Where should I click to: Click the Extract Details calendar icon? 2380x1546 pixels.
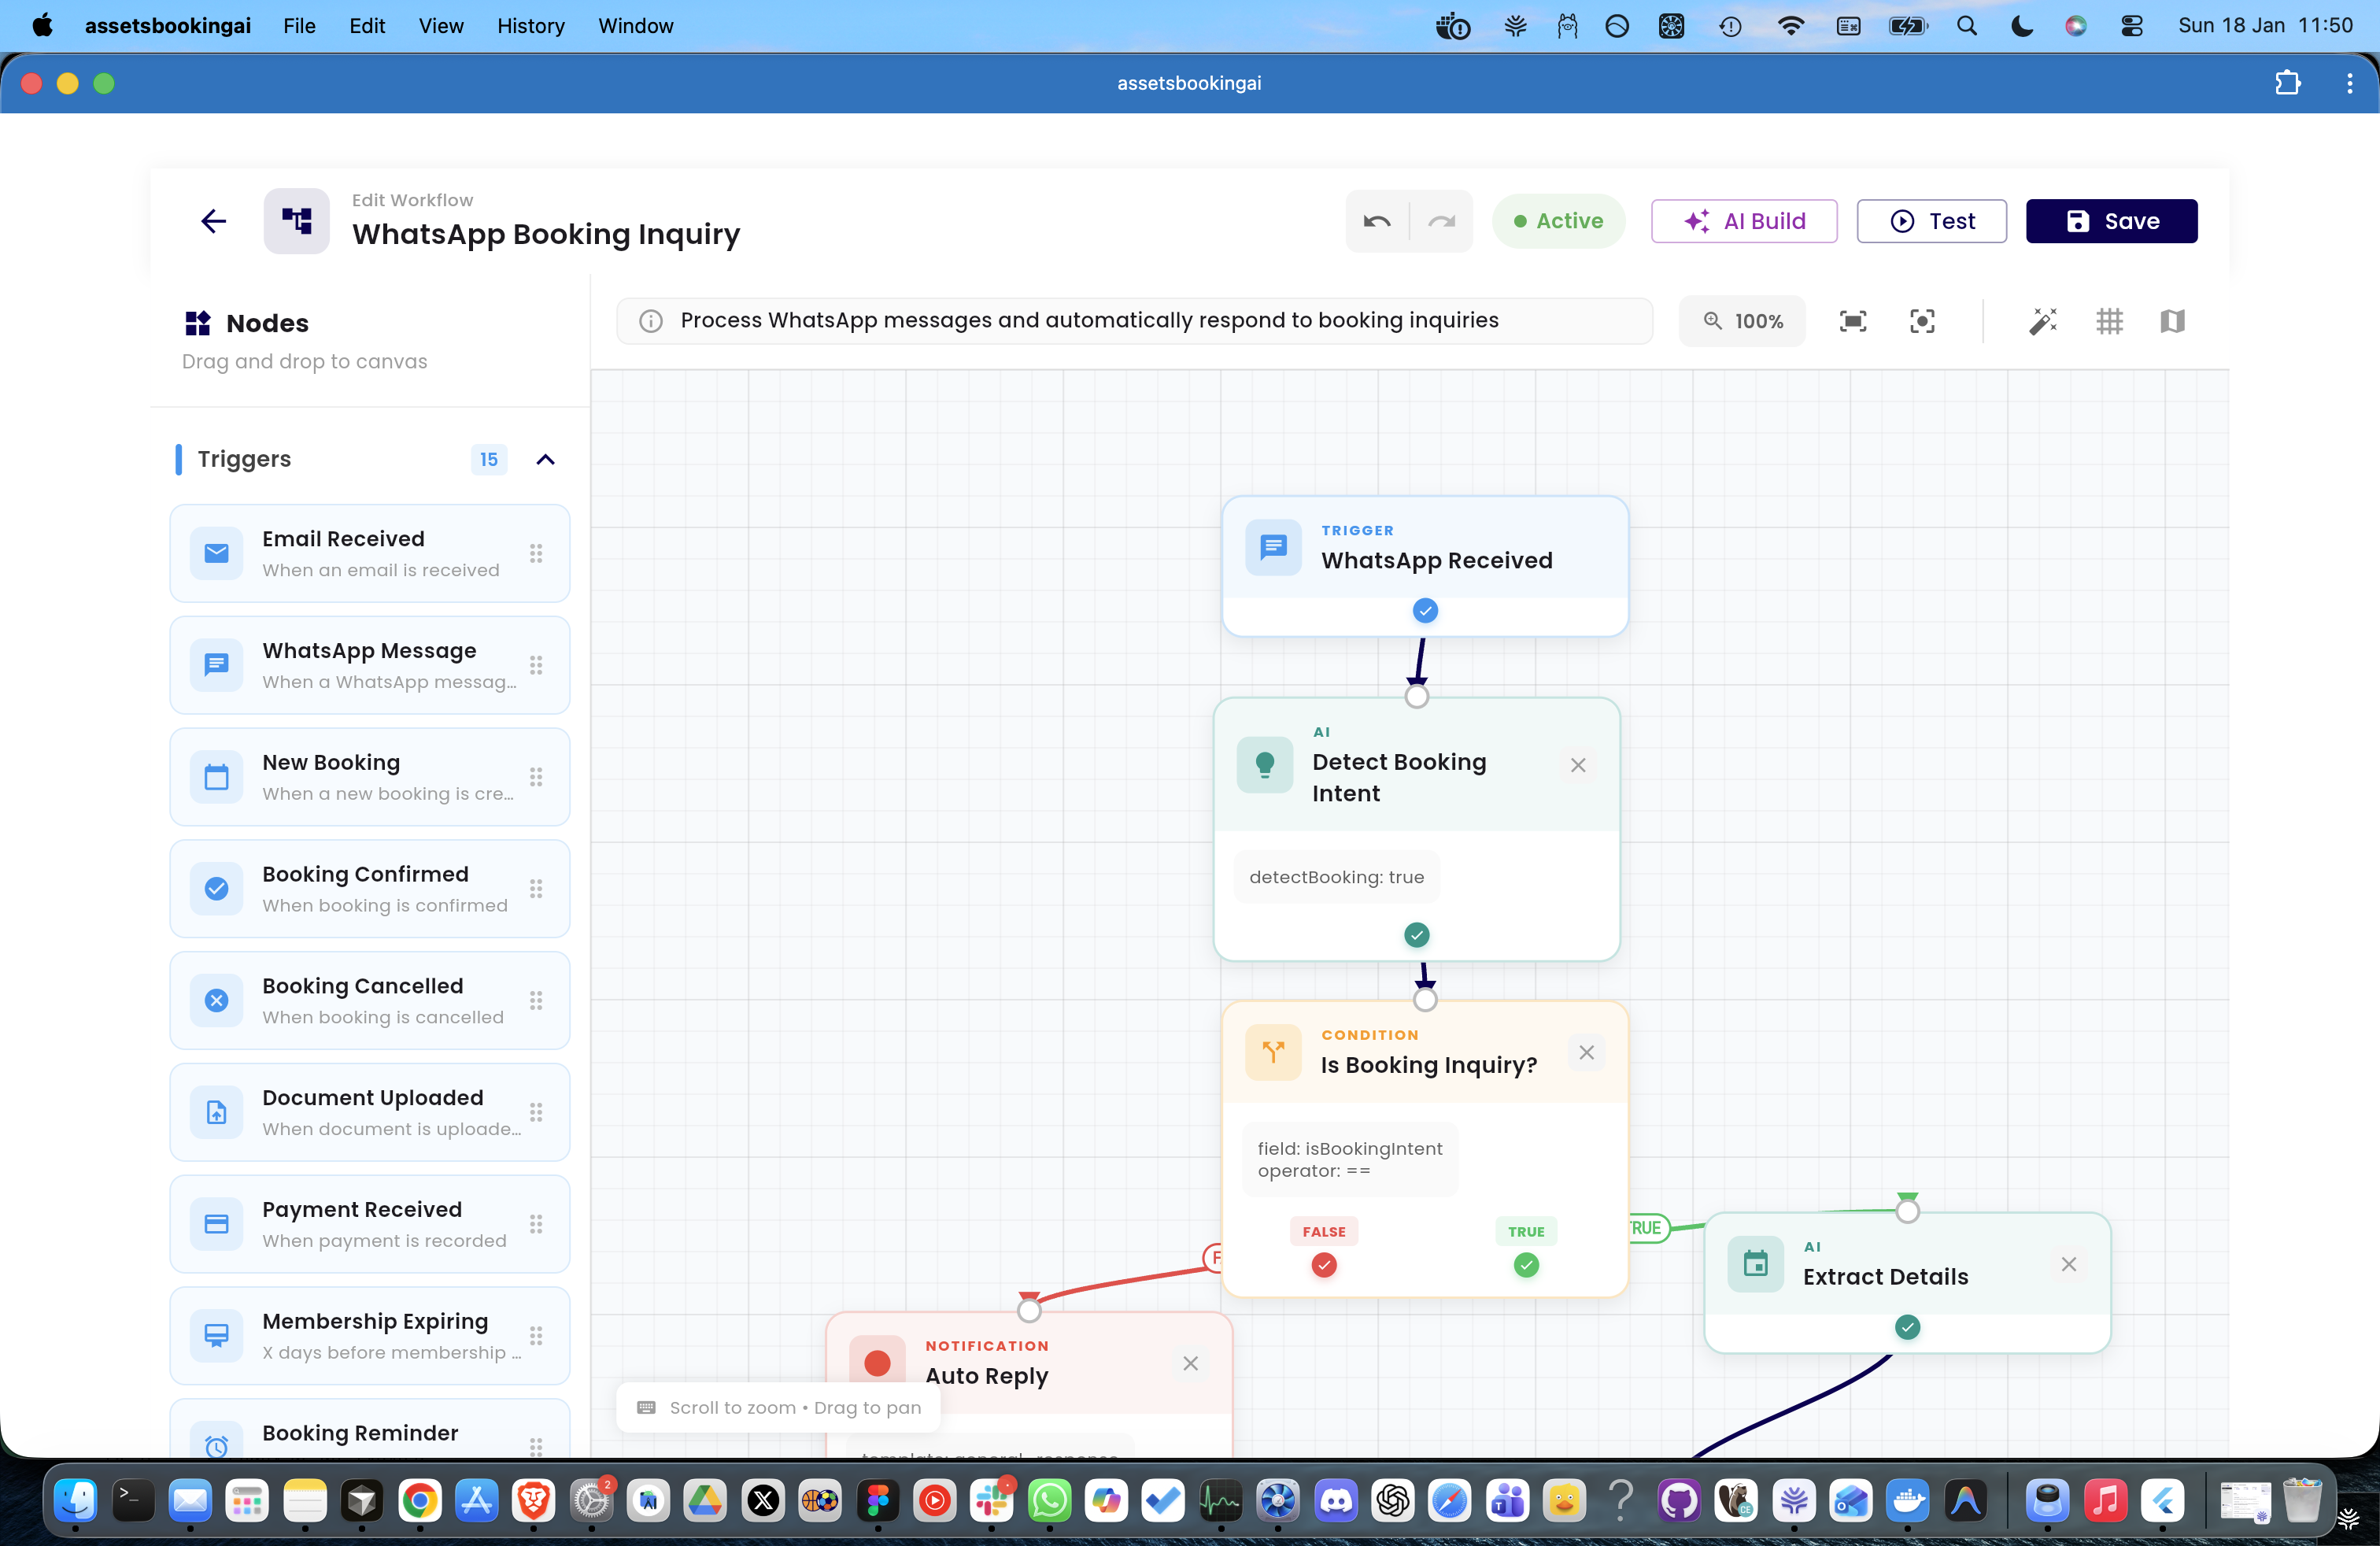(x=1755, y=1264)
